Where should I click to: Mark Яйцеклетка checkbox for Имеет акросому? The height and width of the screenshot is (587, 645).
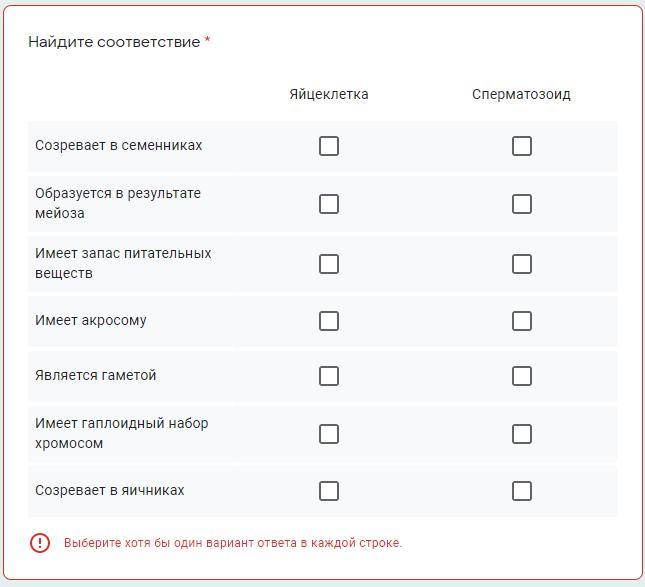(x=329, y=321)
